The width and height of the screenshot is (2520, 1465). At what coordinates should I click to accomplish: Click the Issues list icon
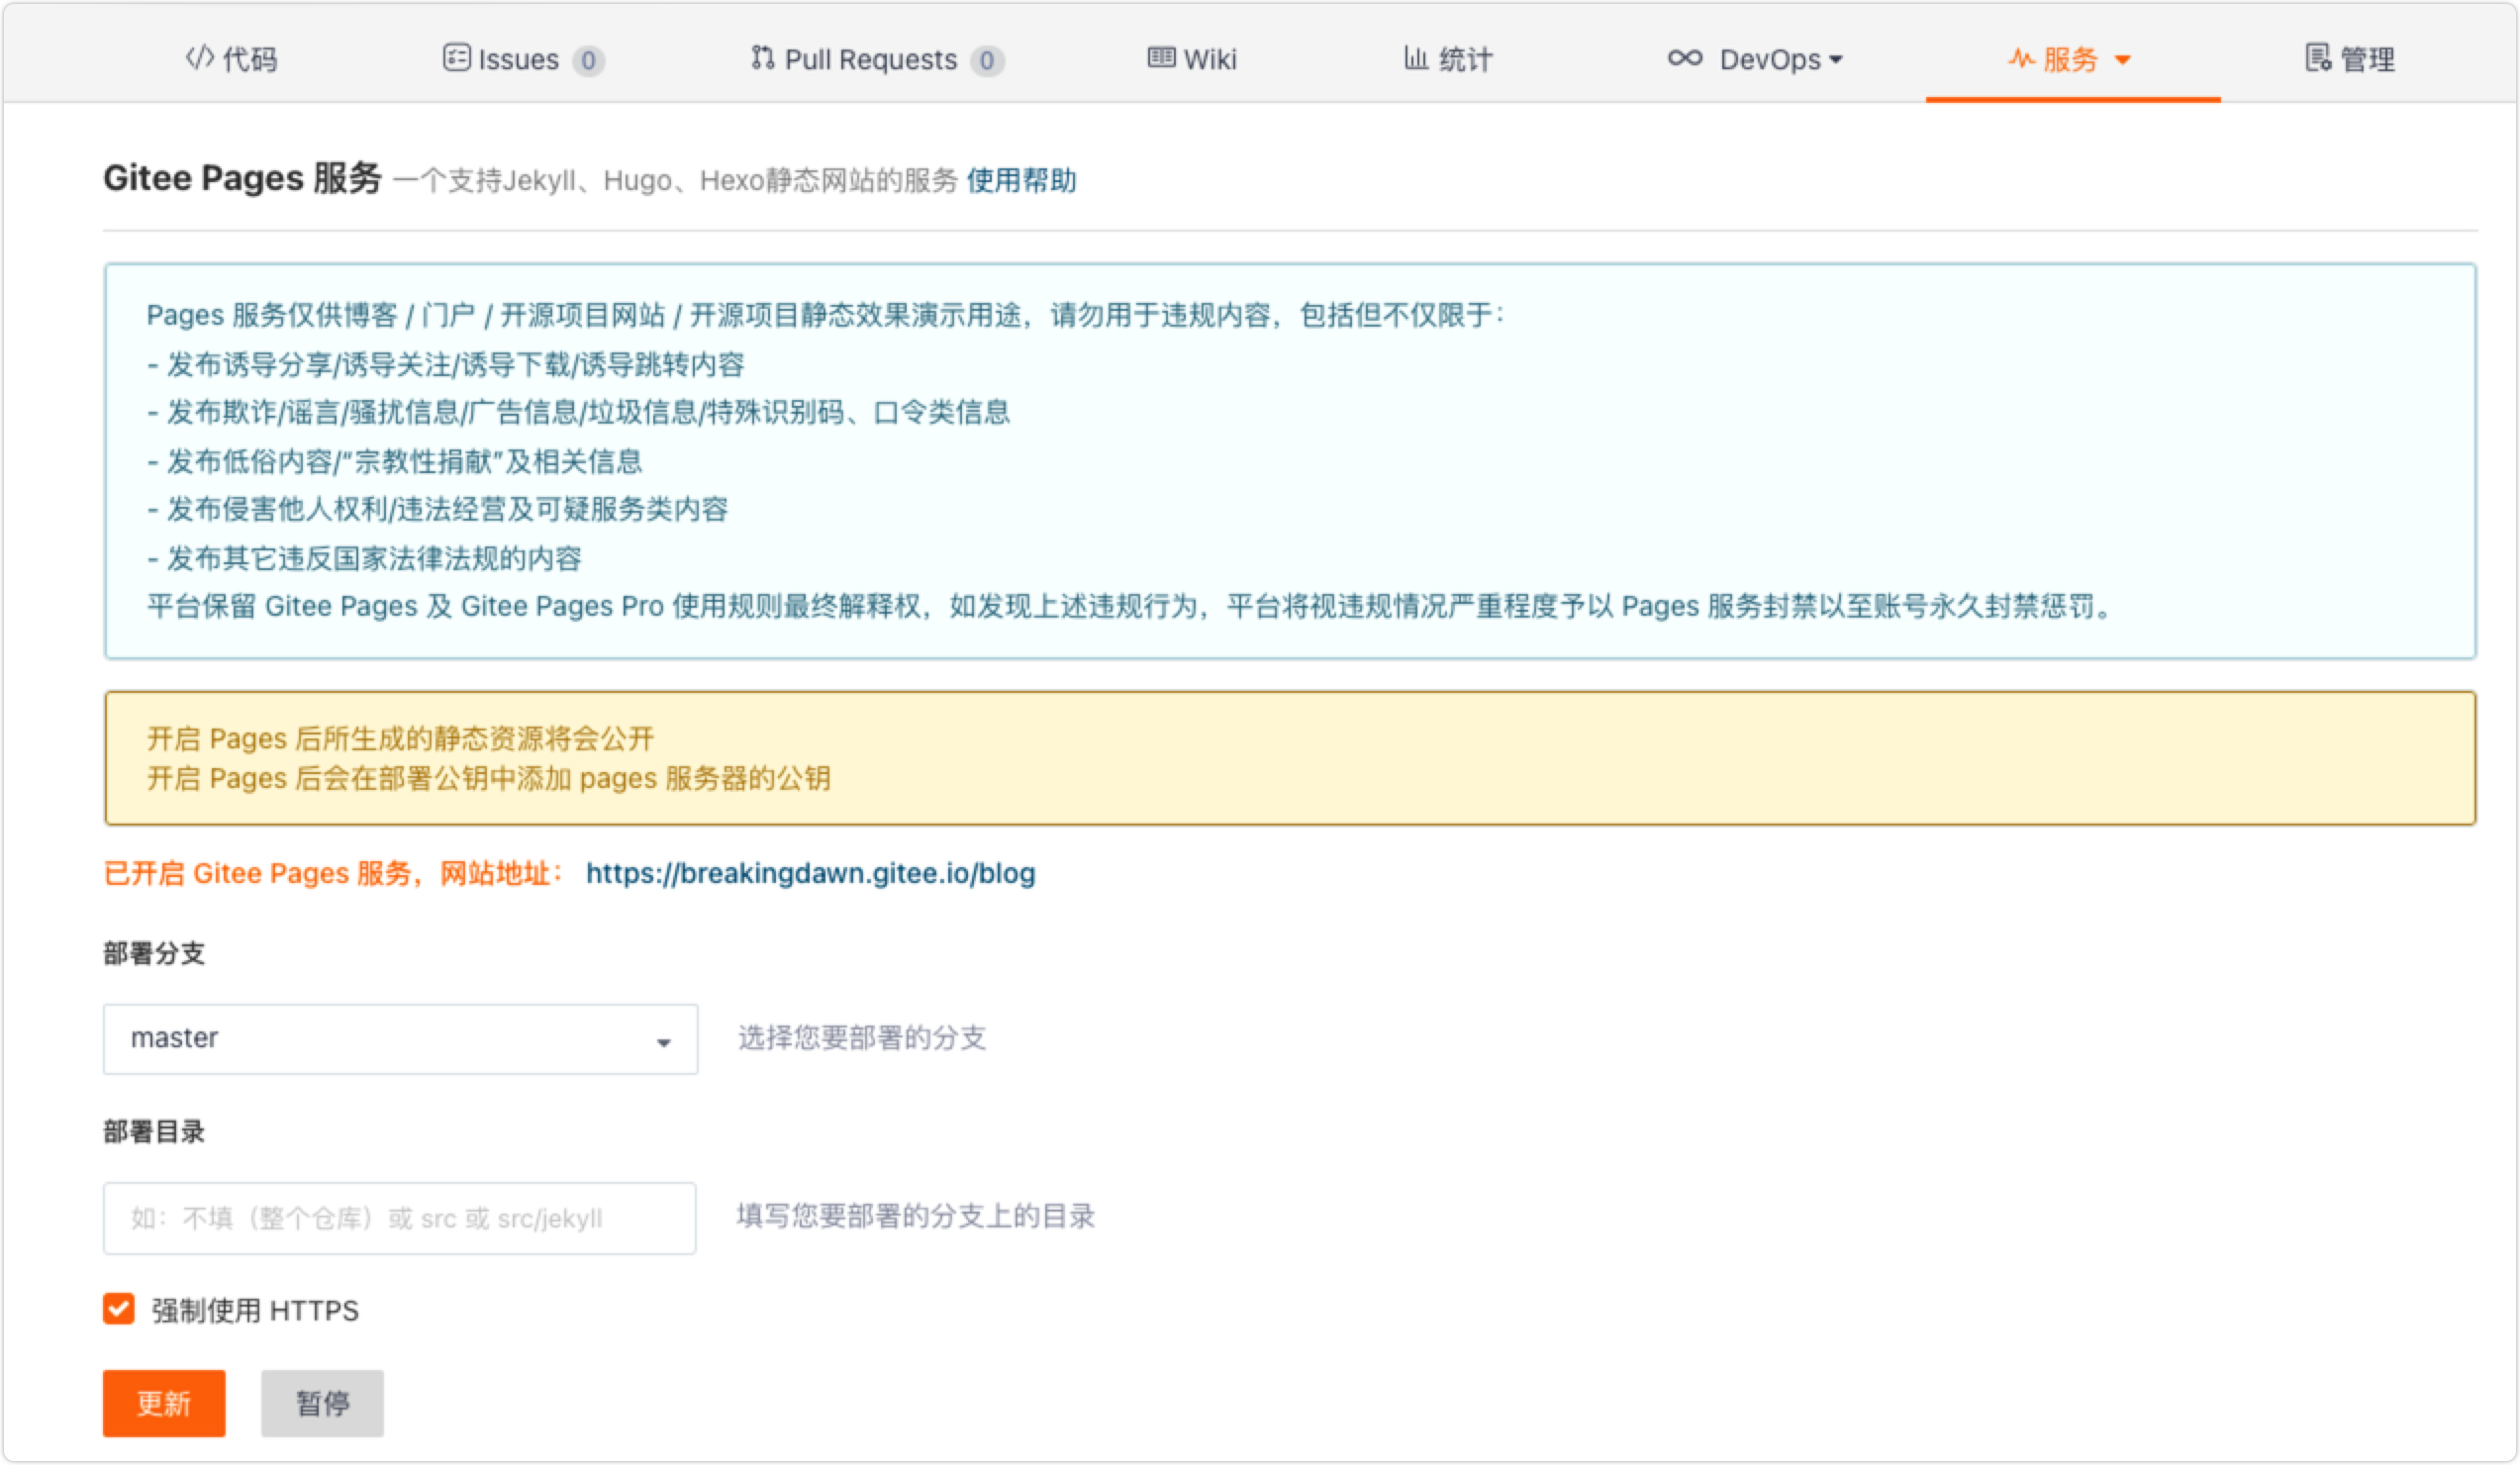pos(456,58)
